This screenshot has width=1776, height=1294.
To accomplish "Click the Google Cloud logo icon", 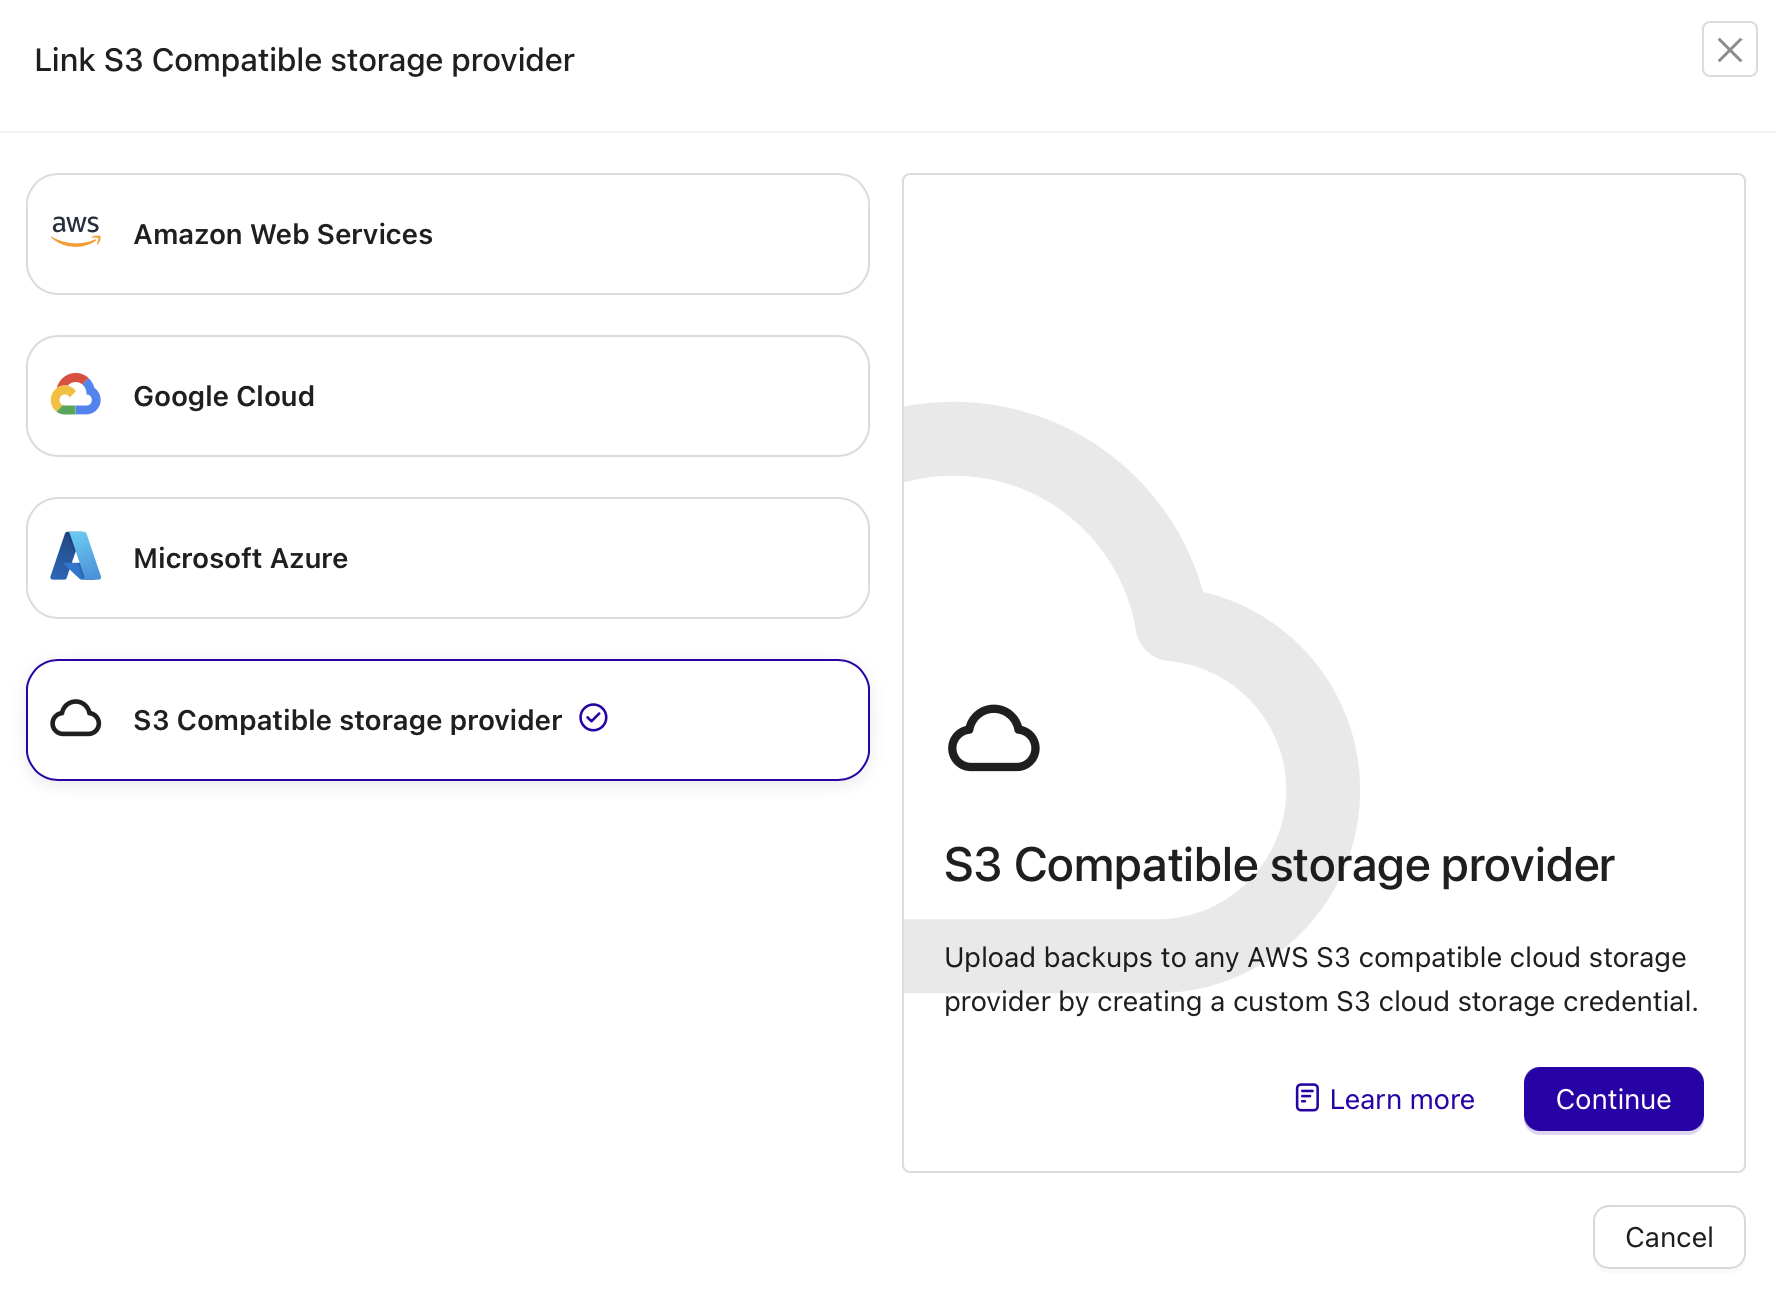I will (x=75, y=395).
